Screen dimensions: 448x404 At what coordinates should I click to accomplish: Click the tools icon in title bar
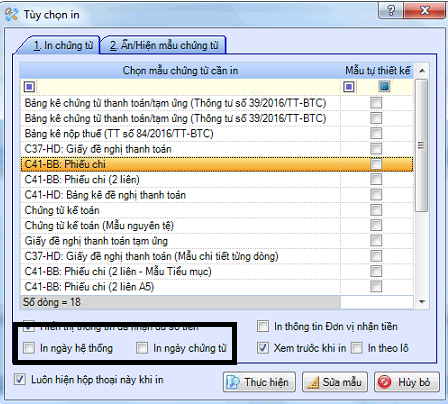12,14
